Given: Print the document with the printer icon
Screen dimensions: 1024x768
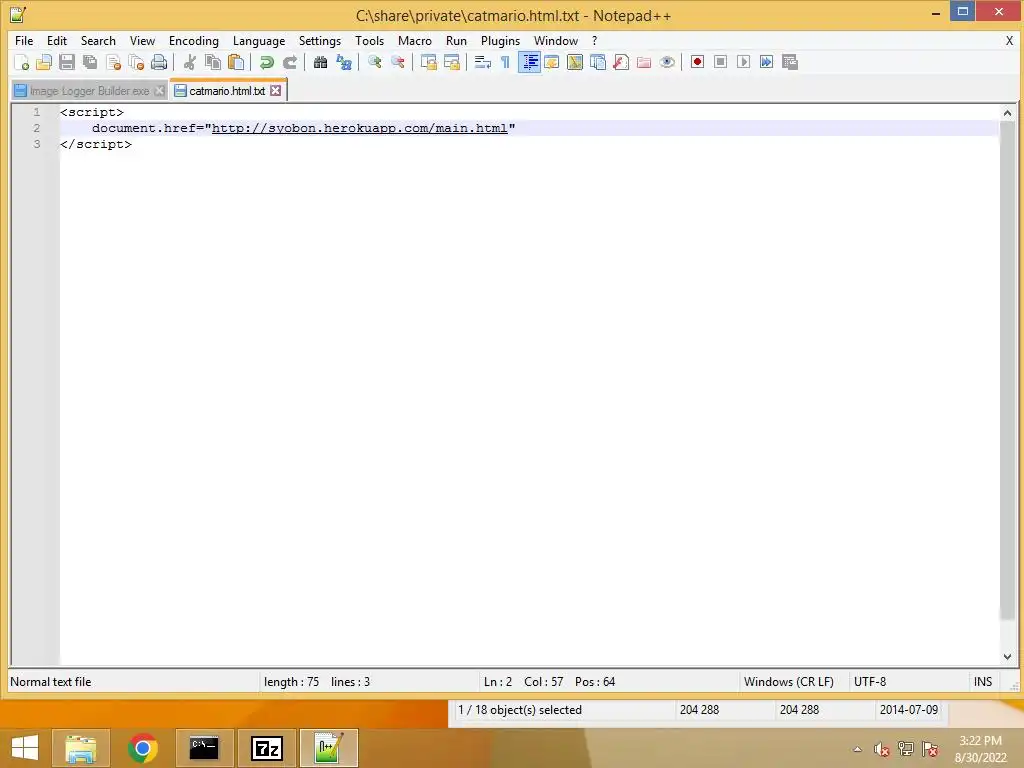Looking at the screenshot, I should tap(159, 62).
